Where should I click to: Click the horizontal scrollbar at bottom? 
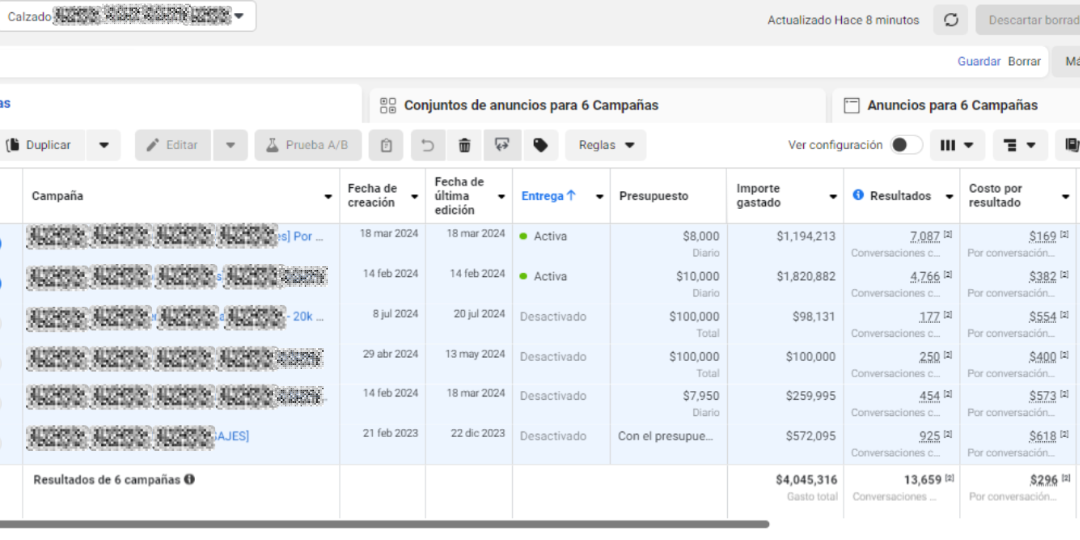coord(384,524)
